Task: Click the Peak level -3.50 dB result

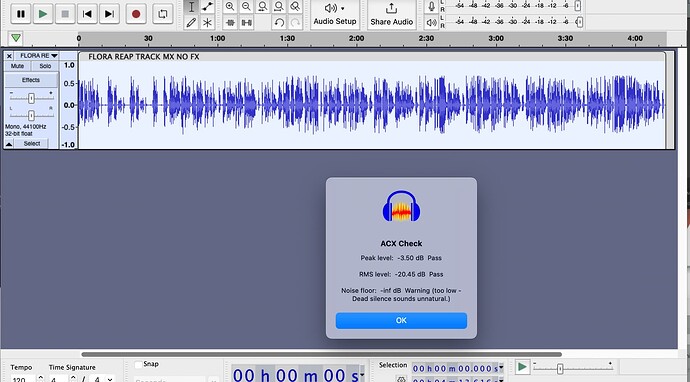Action: pos(401,258)
